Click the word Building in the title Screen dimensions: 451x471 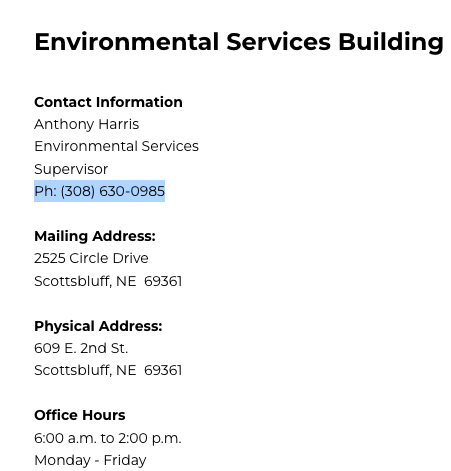pos(391,42)
